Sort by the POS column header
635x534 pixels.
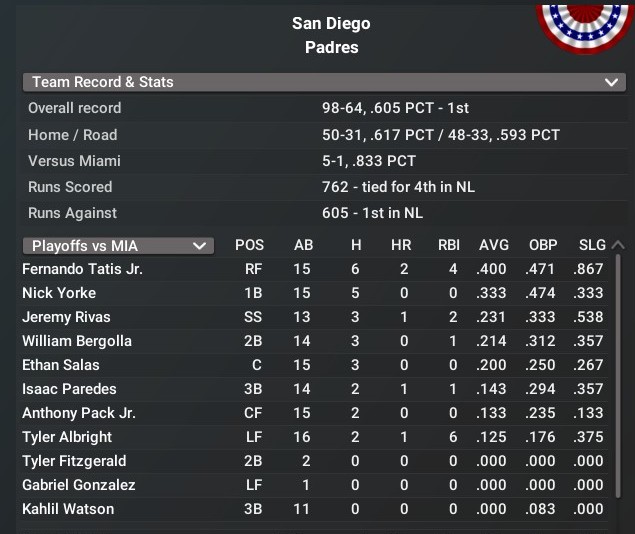click(x=250, y=245)
